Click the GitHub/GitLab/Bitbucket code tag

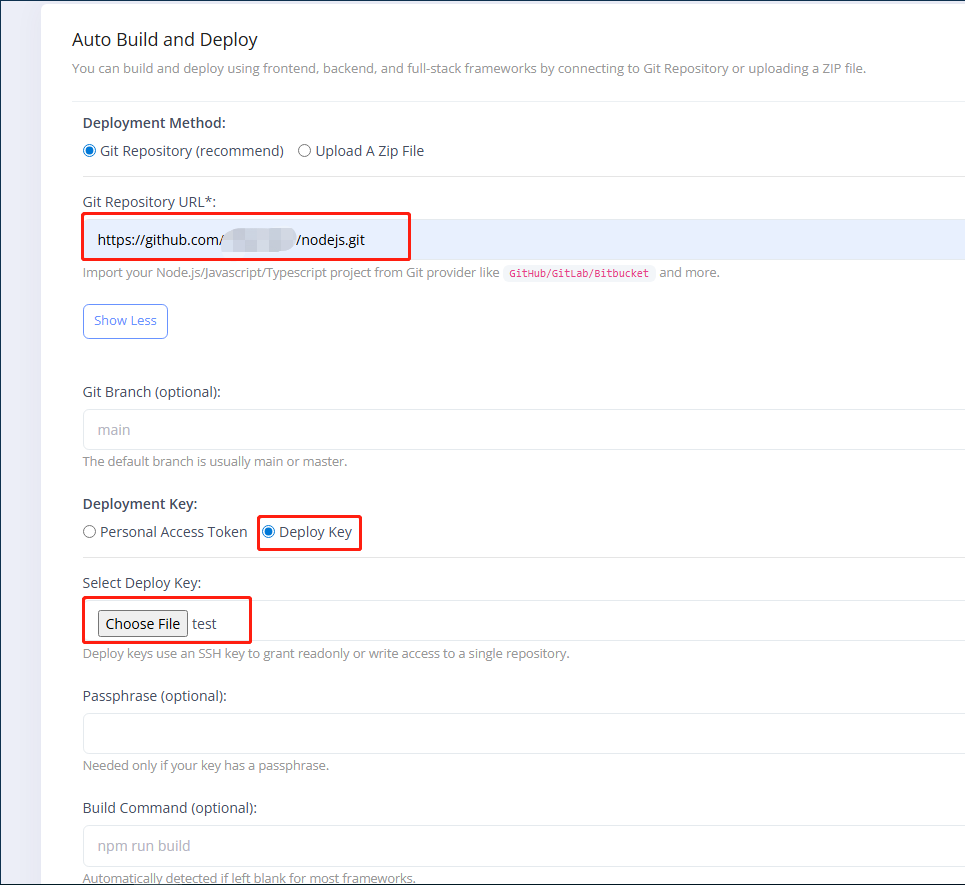click(579, 273)
